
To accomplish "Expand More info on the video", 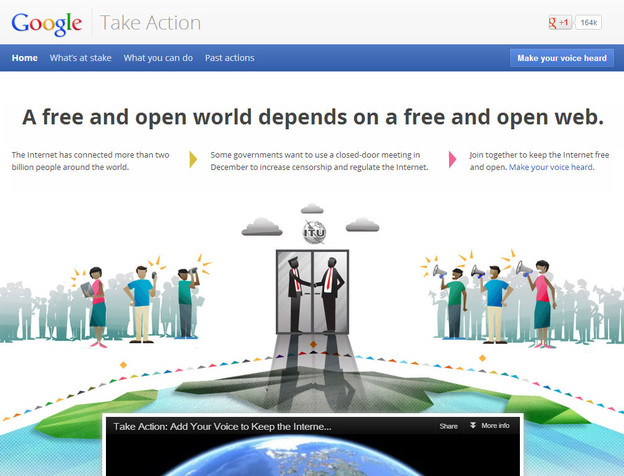I will pos(489,426).
